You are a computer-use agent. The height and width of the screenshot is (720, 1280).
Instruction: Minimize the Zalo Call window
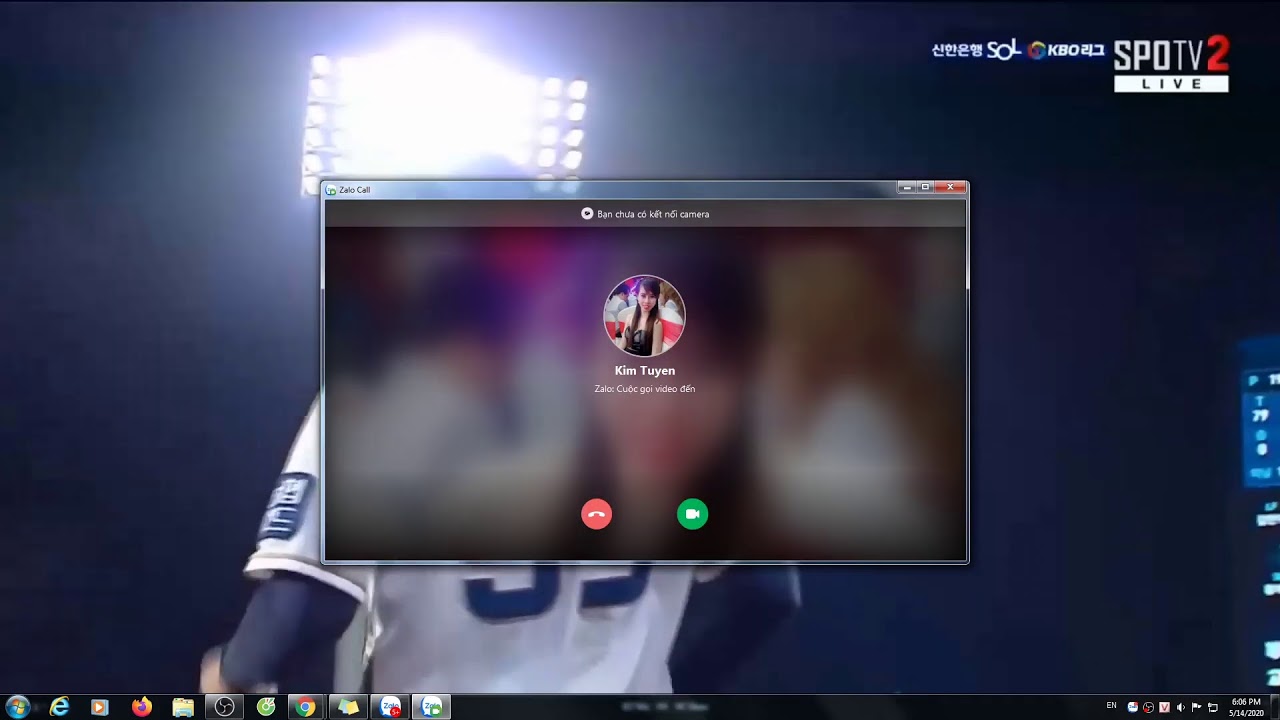point(907,187)
